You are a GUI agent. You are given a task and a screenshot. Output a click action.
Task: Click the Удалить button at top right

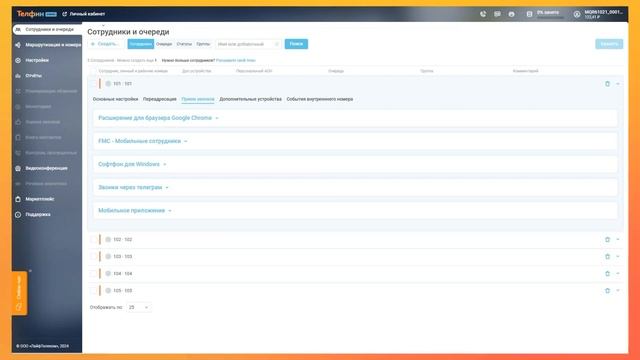[x=609, y=44]
